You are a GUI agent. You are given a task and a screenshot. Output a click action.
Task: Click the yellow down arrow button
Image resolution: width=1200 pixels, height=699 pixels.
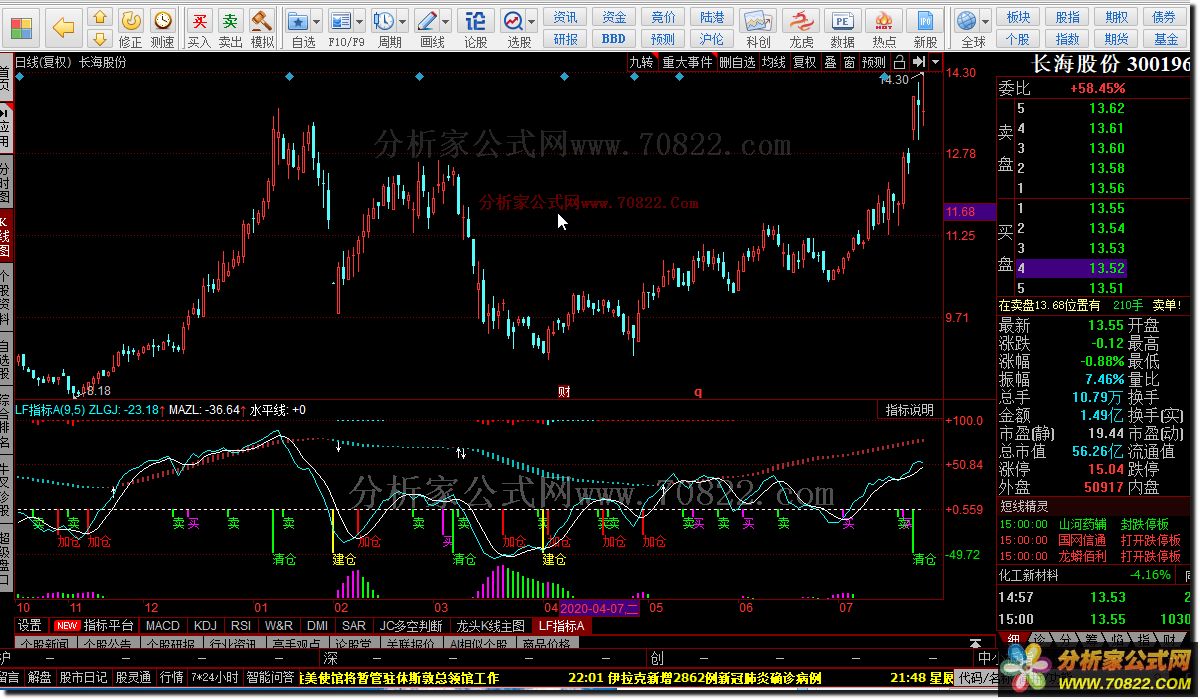click(99, 38)
